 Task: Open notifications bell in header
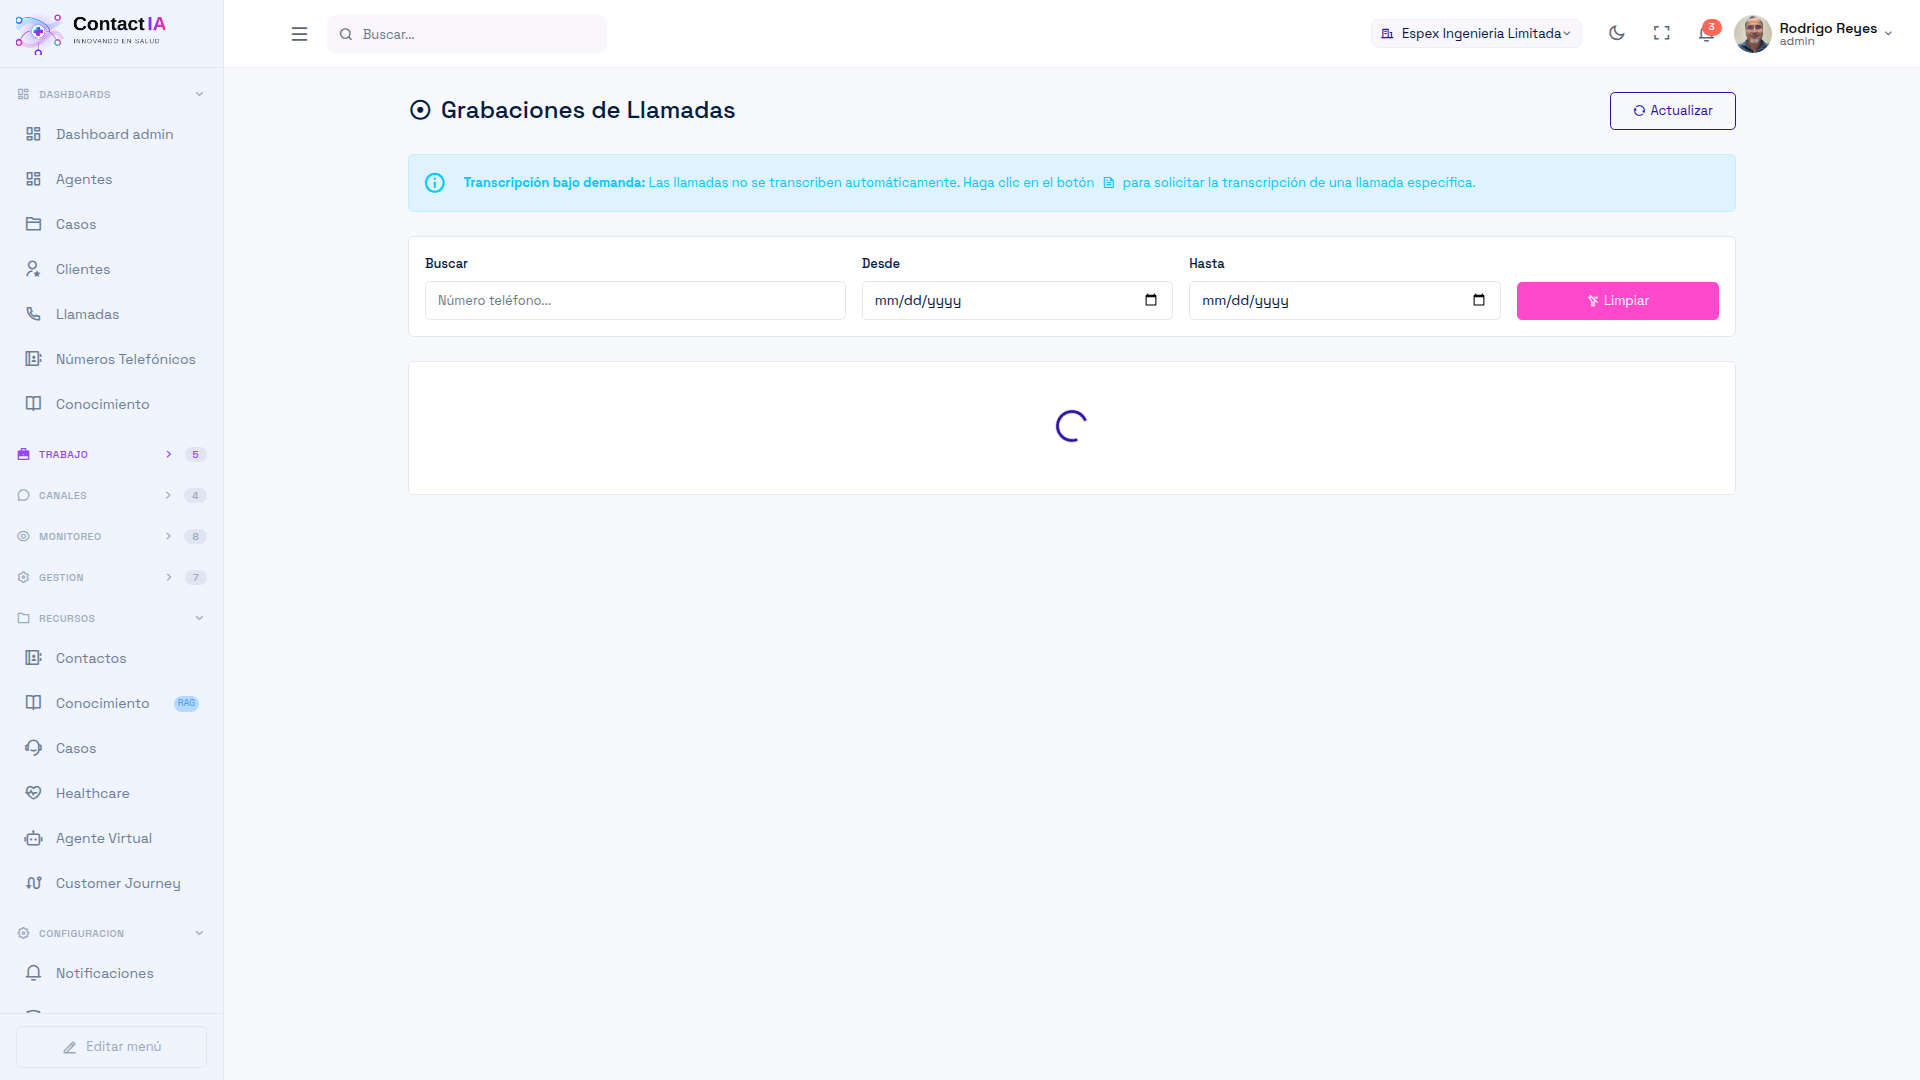[x=1706, y=34]
